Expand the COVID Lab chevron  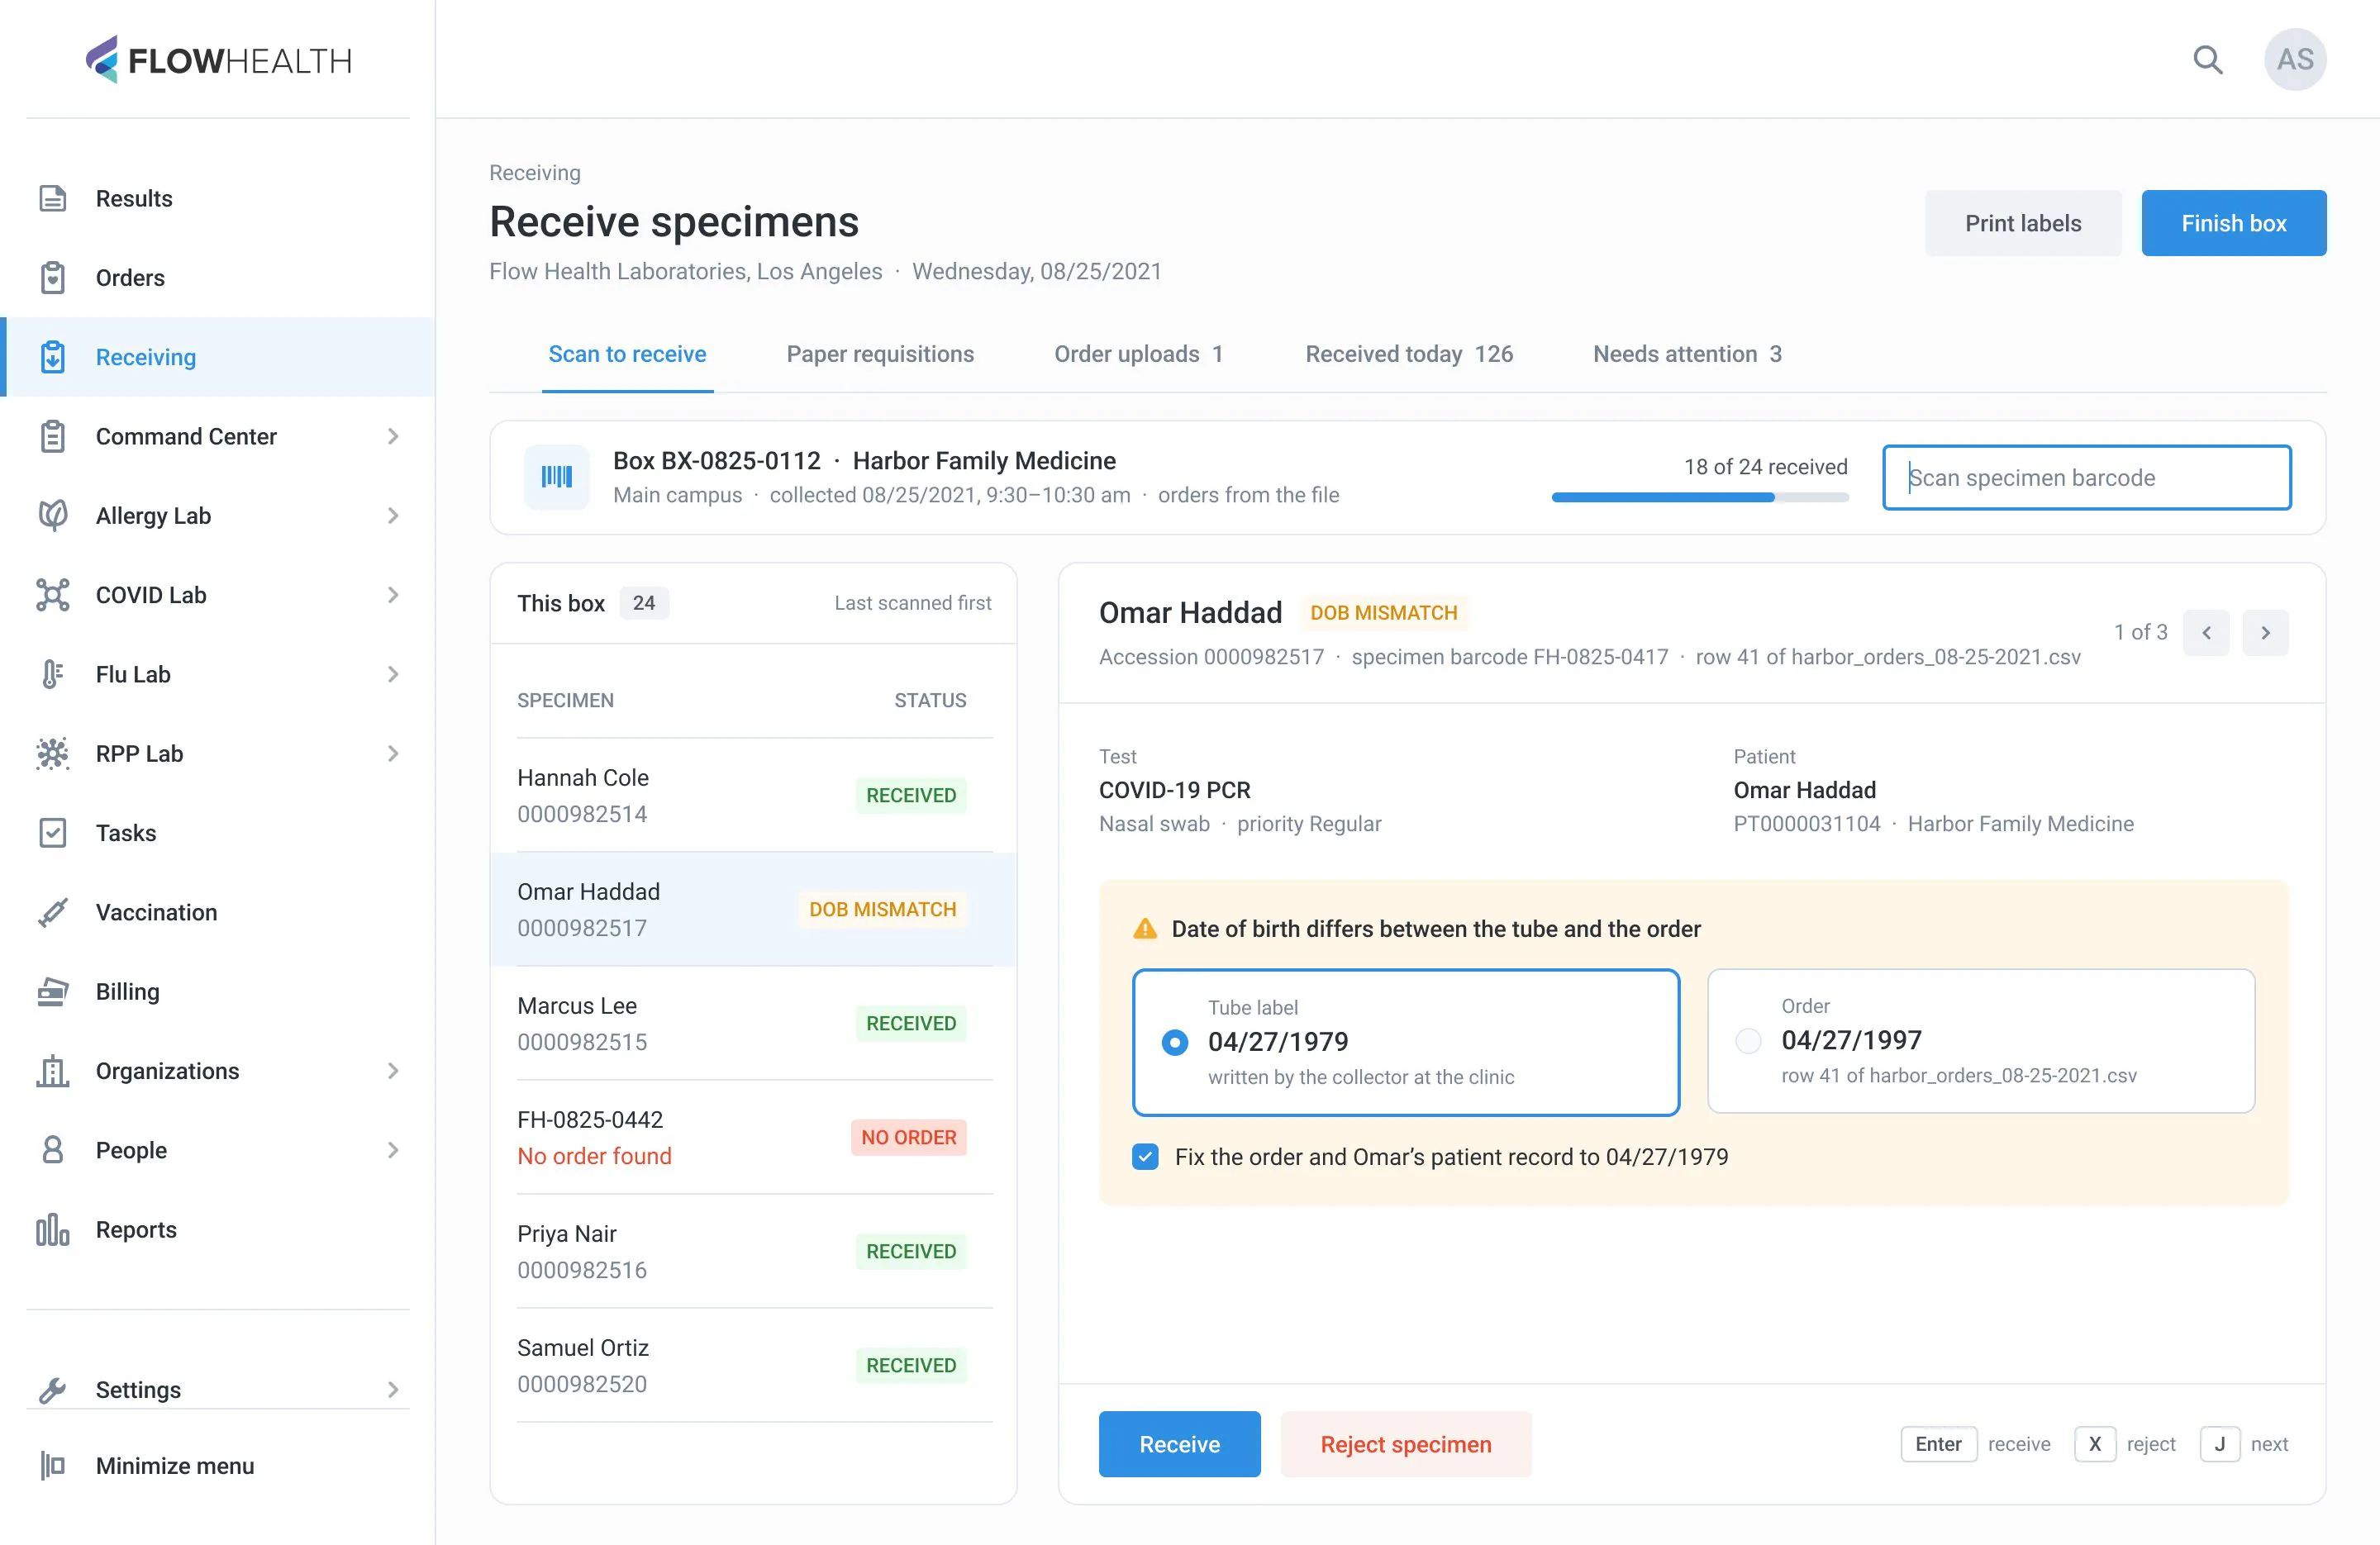[393, 594]
